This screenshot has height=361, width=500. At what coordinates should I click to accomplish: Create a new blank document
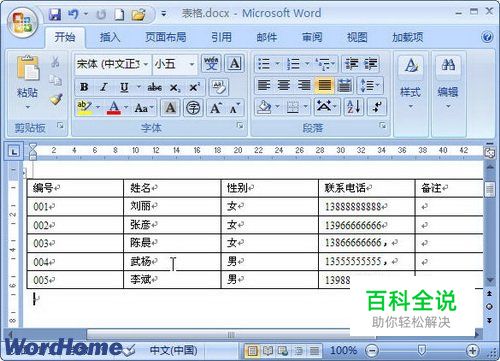119,14
